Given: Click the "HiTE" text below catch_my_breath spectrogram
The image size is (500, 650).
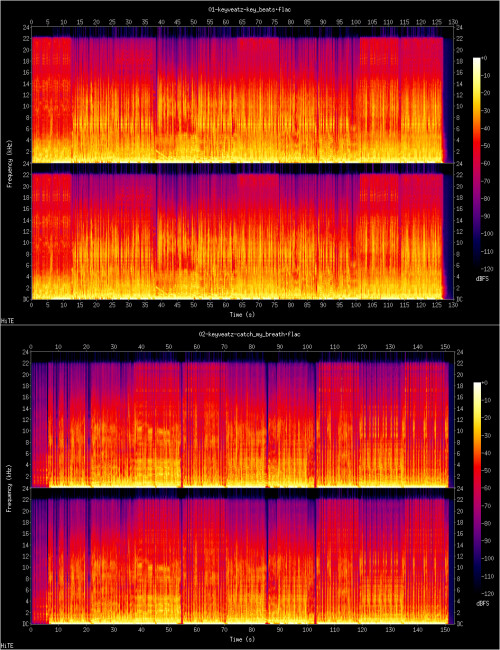Looking at the screenshot, I should point(5,645).
